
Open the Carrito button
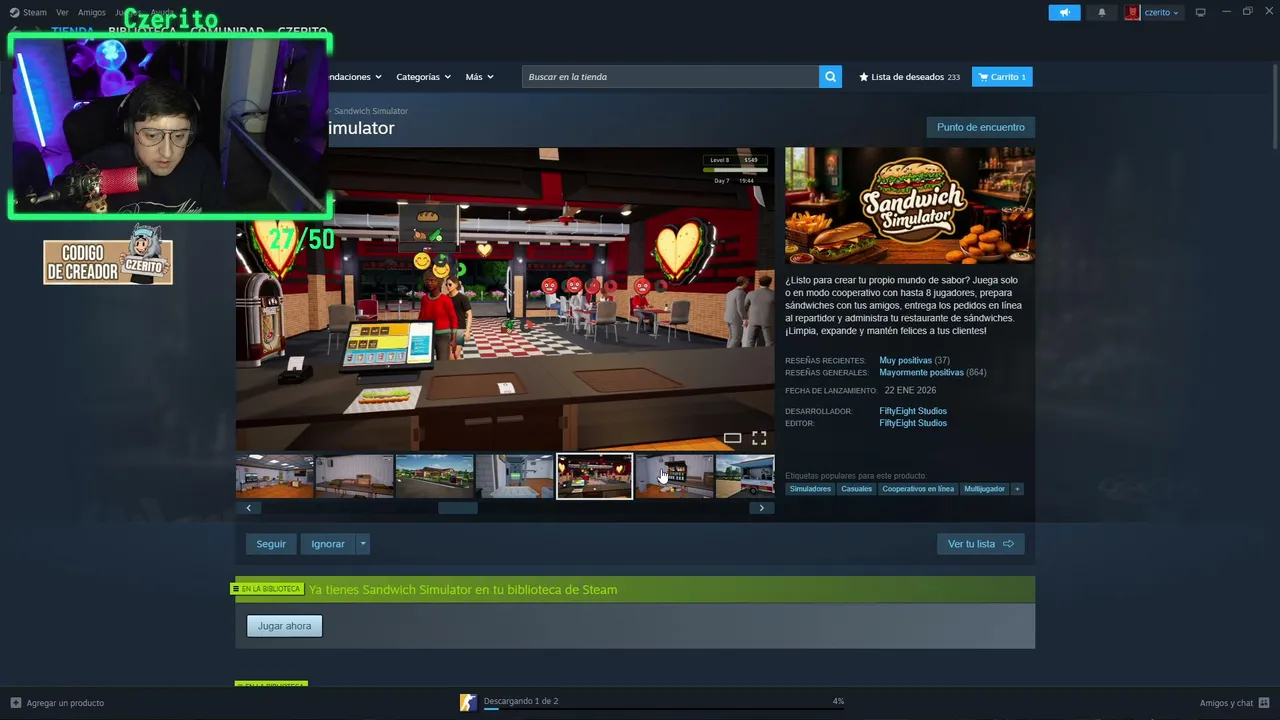point(1002,77)
